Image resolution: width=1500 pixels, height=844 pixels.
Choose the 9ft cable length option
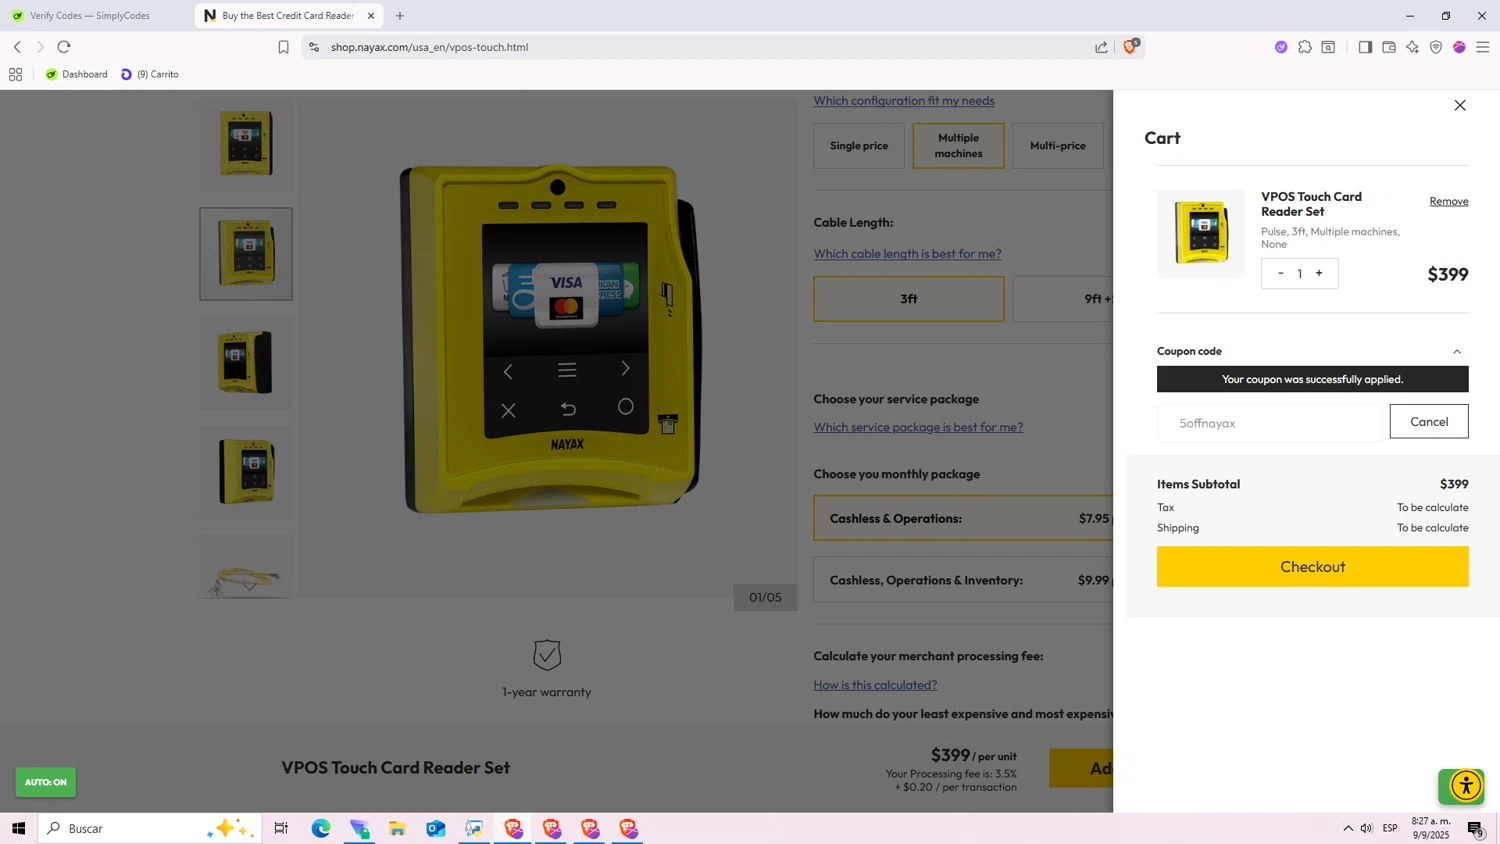pyautogui.click(x=1063, y=299)
